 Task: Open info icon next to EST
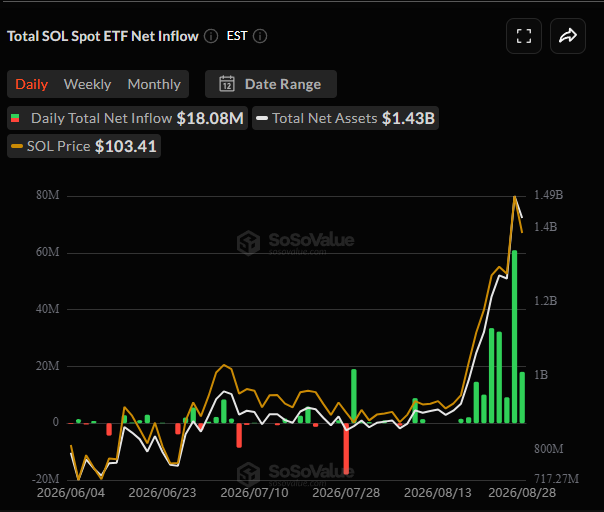click(x=260, y=36)
